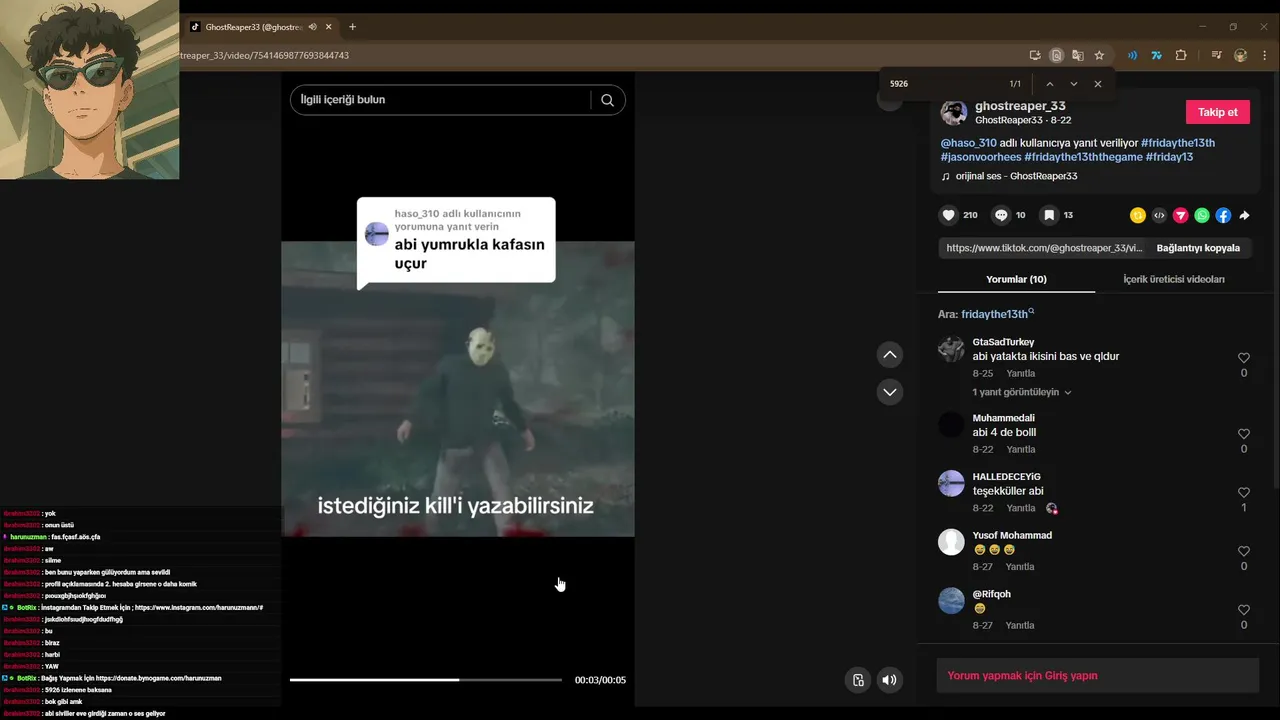1280x720 pixels.
Task: Like HALLEDECEYİG's comment
Action: (1244, 493)
